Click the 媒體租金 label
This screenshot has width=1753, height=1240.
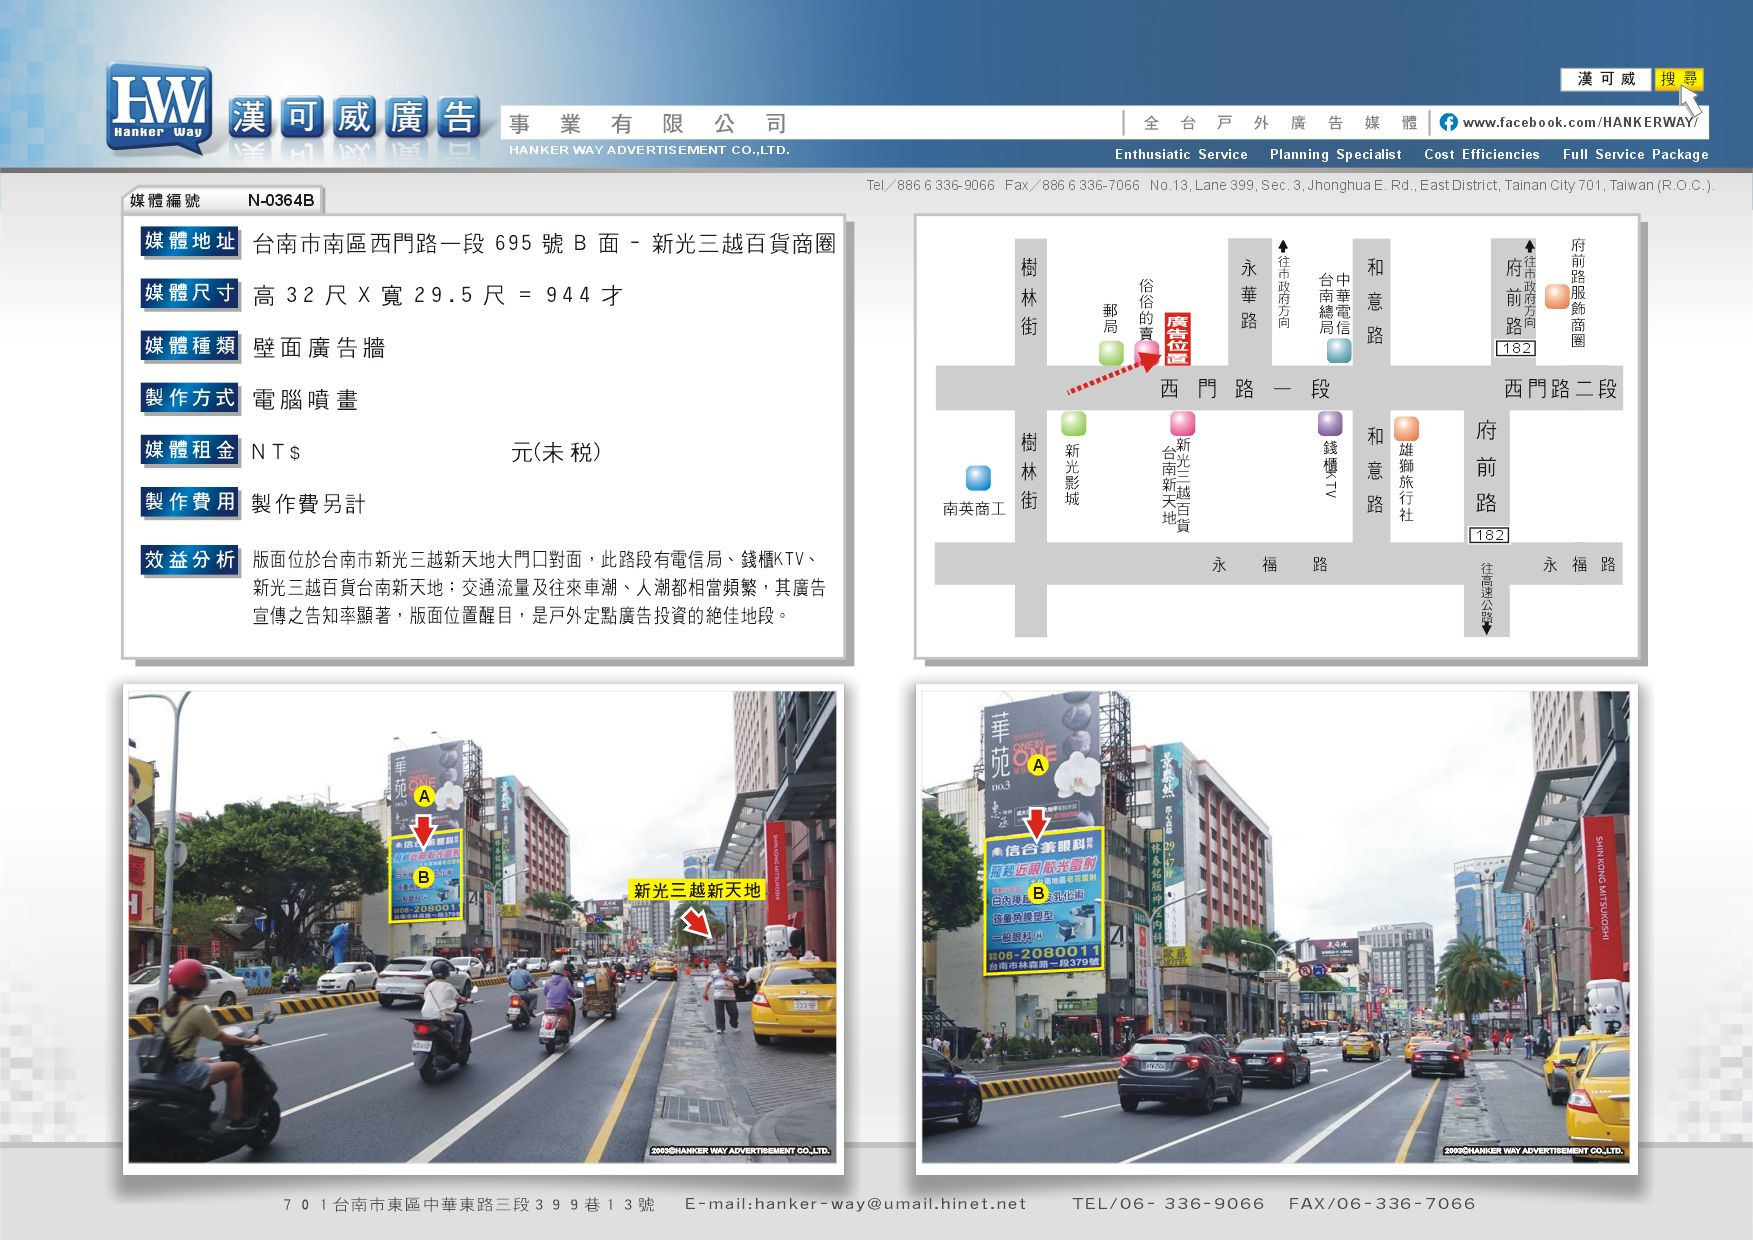[x=190, y=450]
